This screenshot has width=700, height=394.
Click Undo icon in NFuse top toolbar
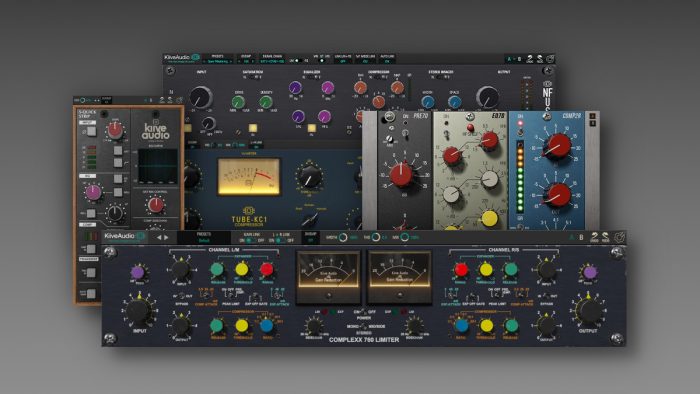pos(529,59)
